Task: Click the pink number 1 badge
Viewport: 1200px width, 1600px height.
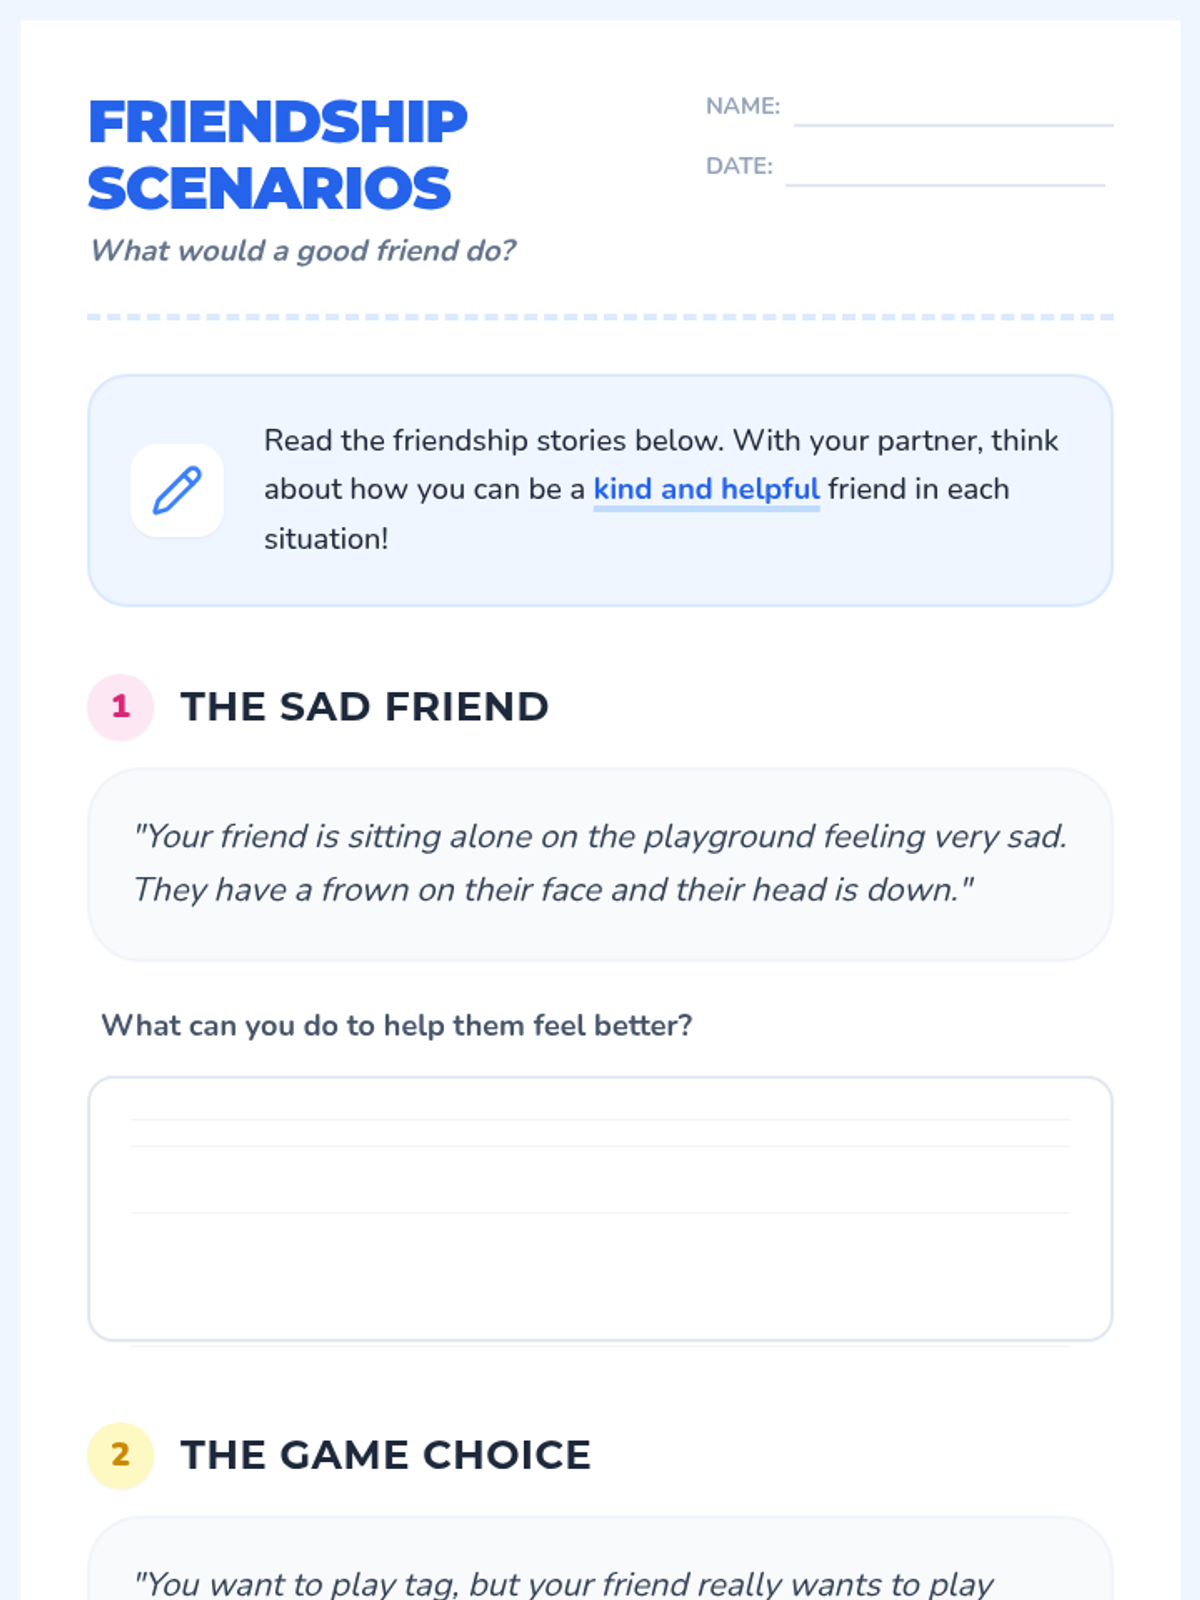Action: 120,707
